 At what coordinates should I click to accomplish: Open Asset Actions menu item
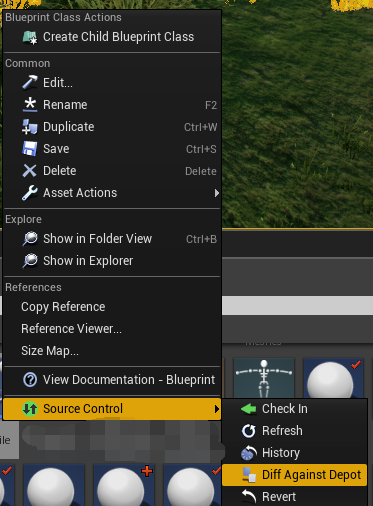tap(112, 193)
